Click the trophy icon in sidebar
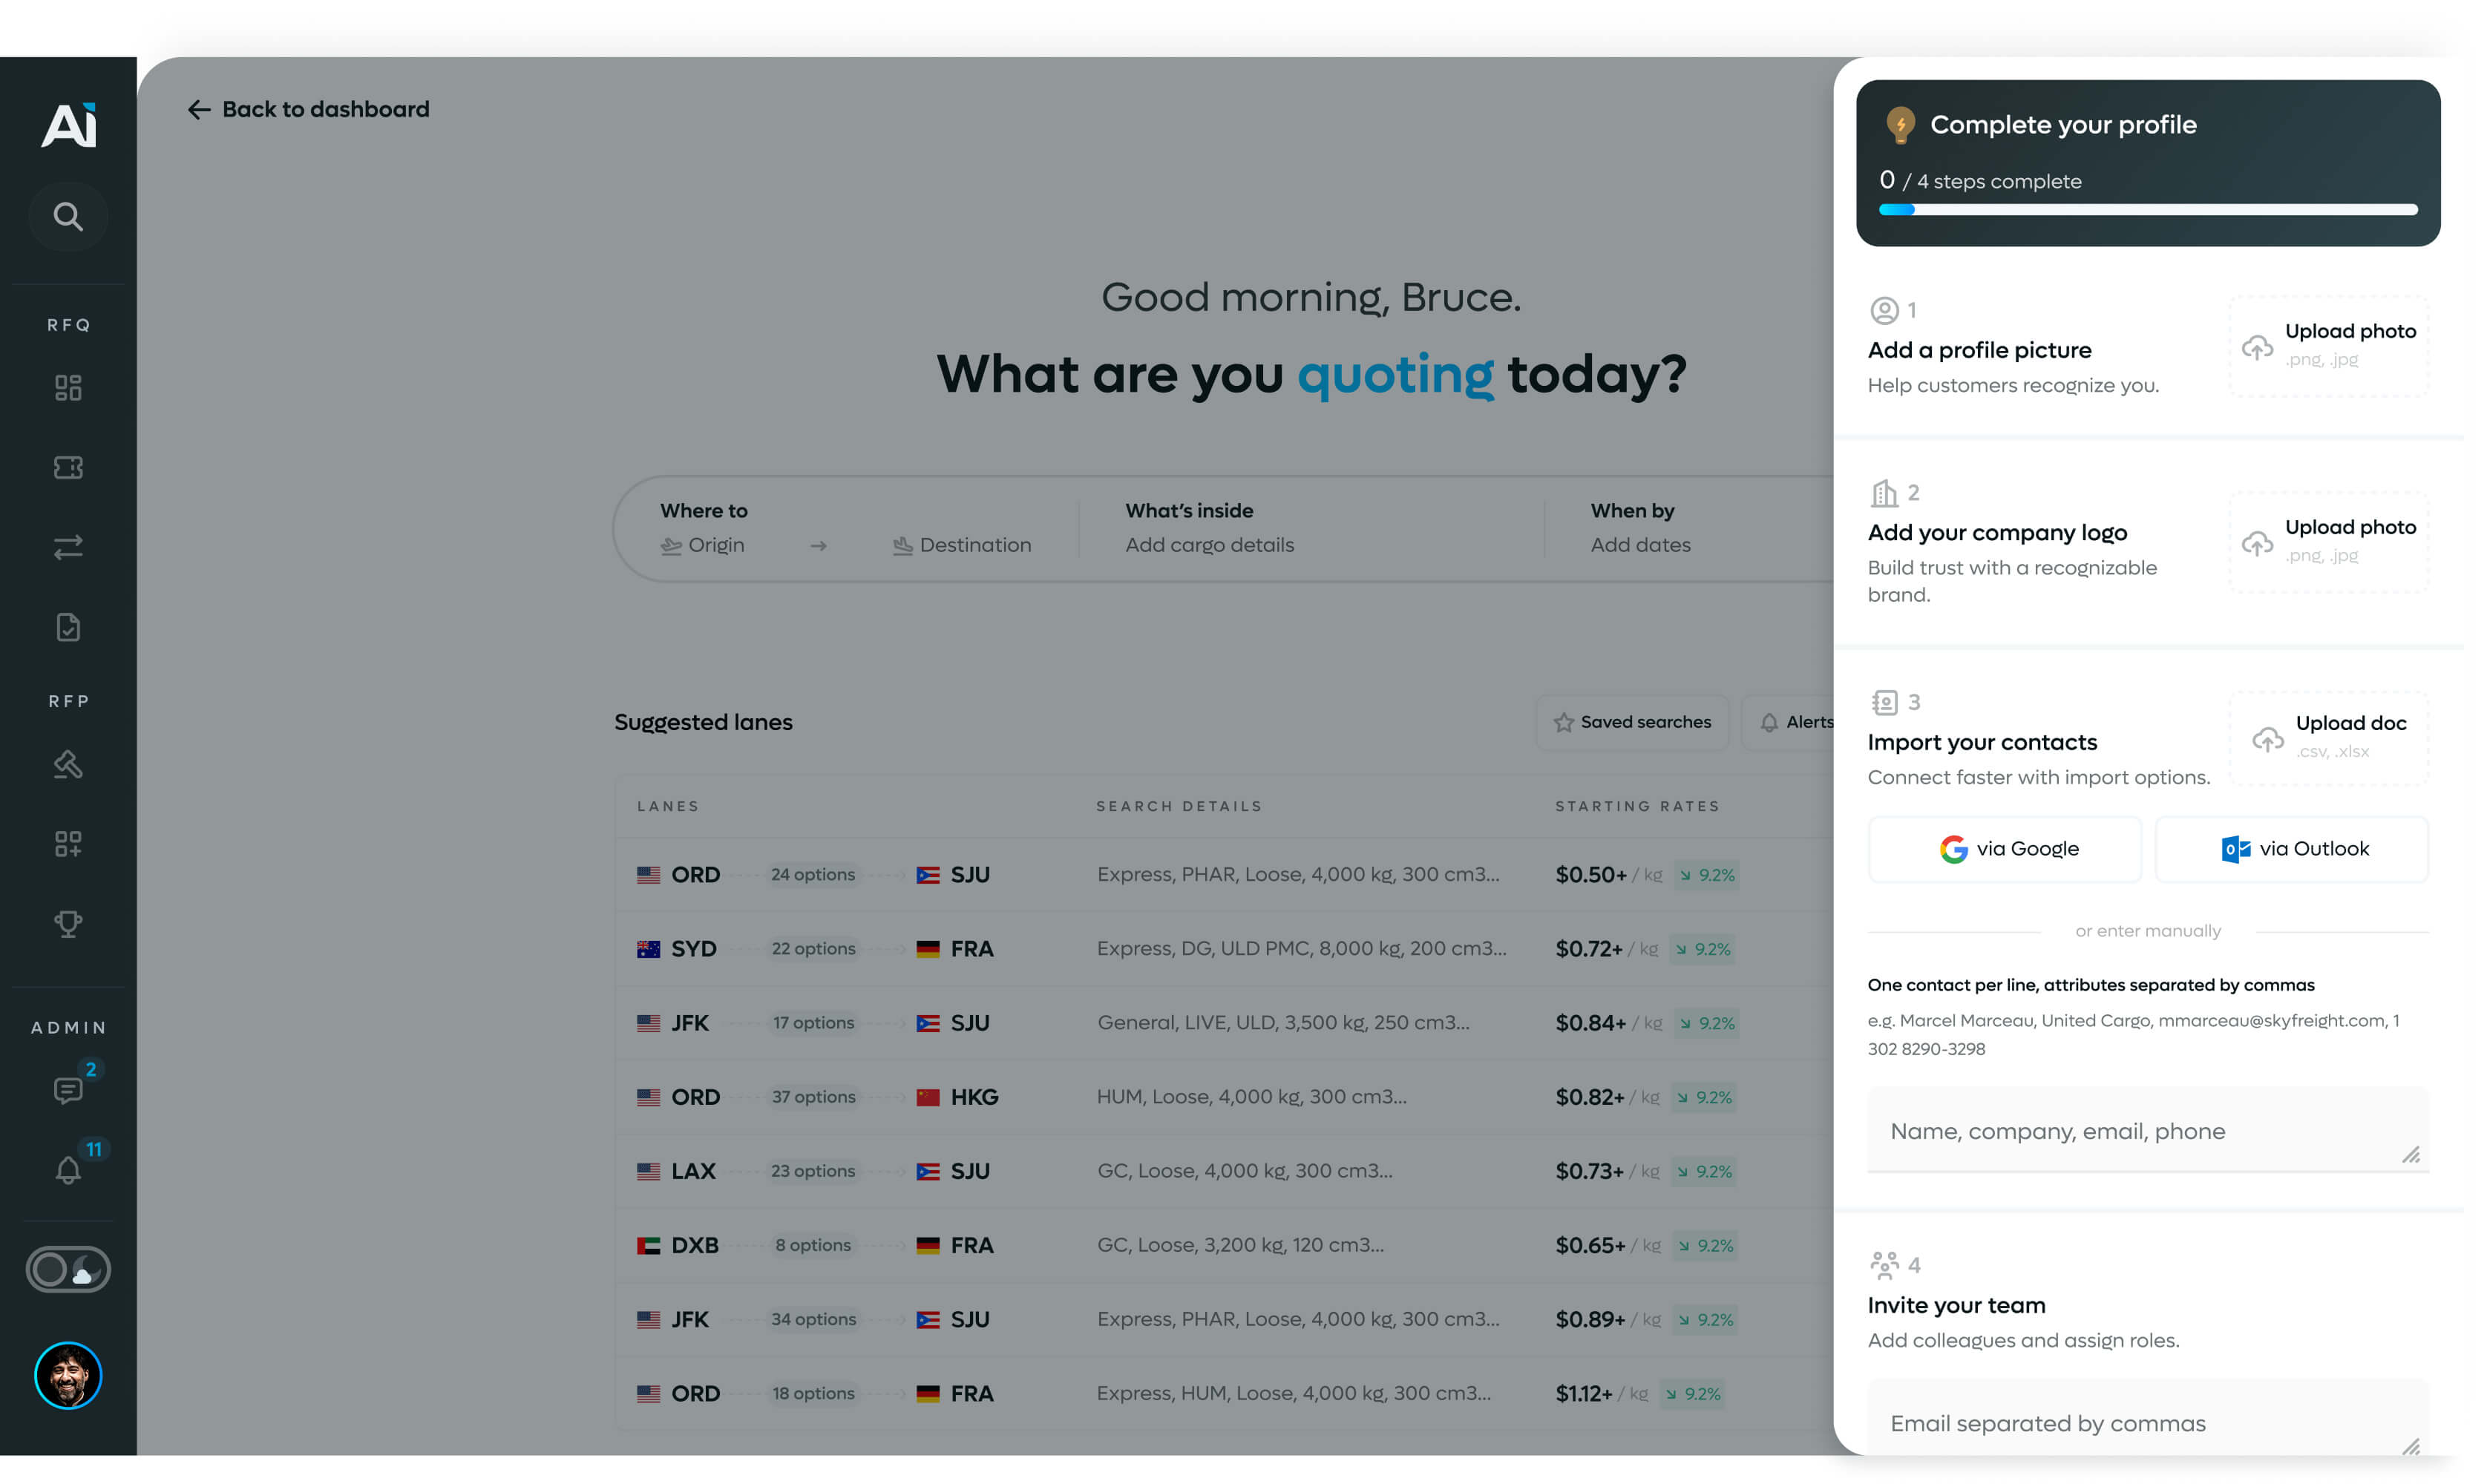The width and height of the screenshot is (2487, 1484). 68,923
